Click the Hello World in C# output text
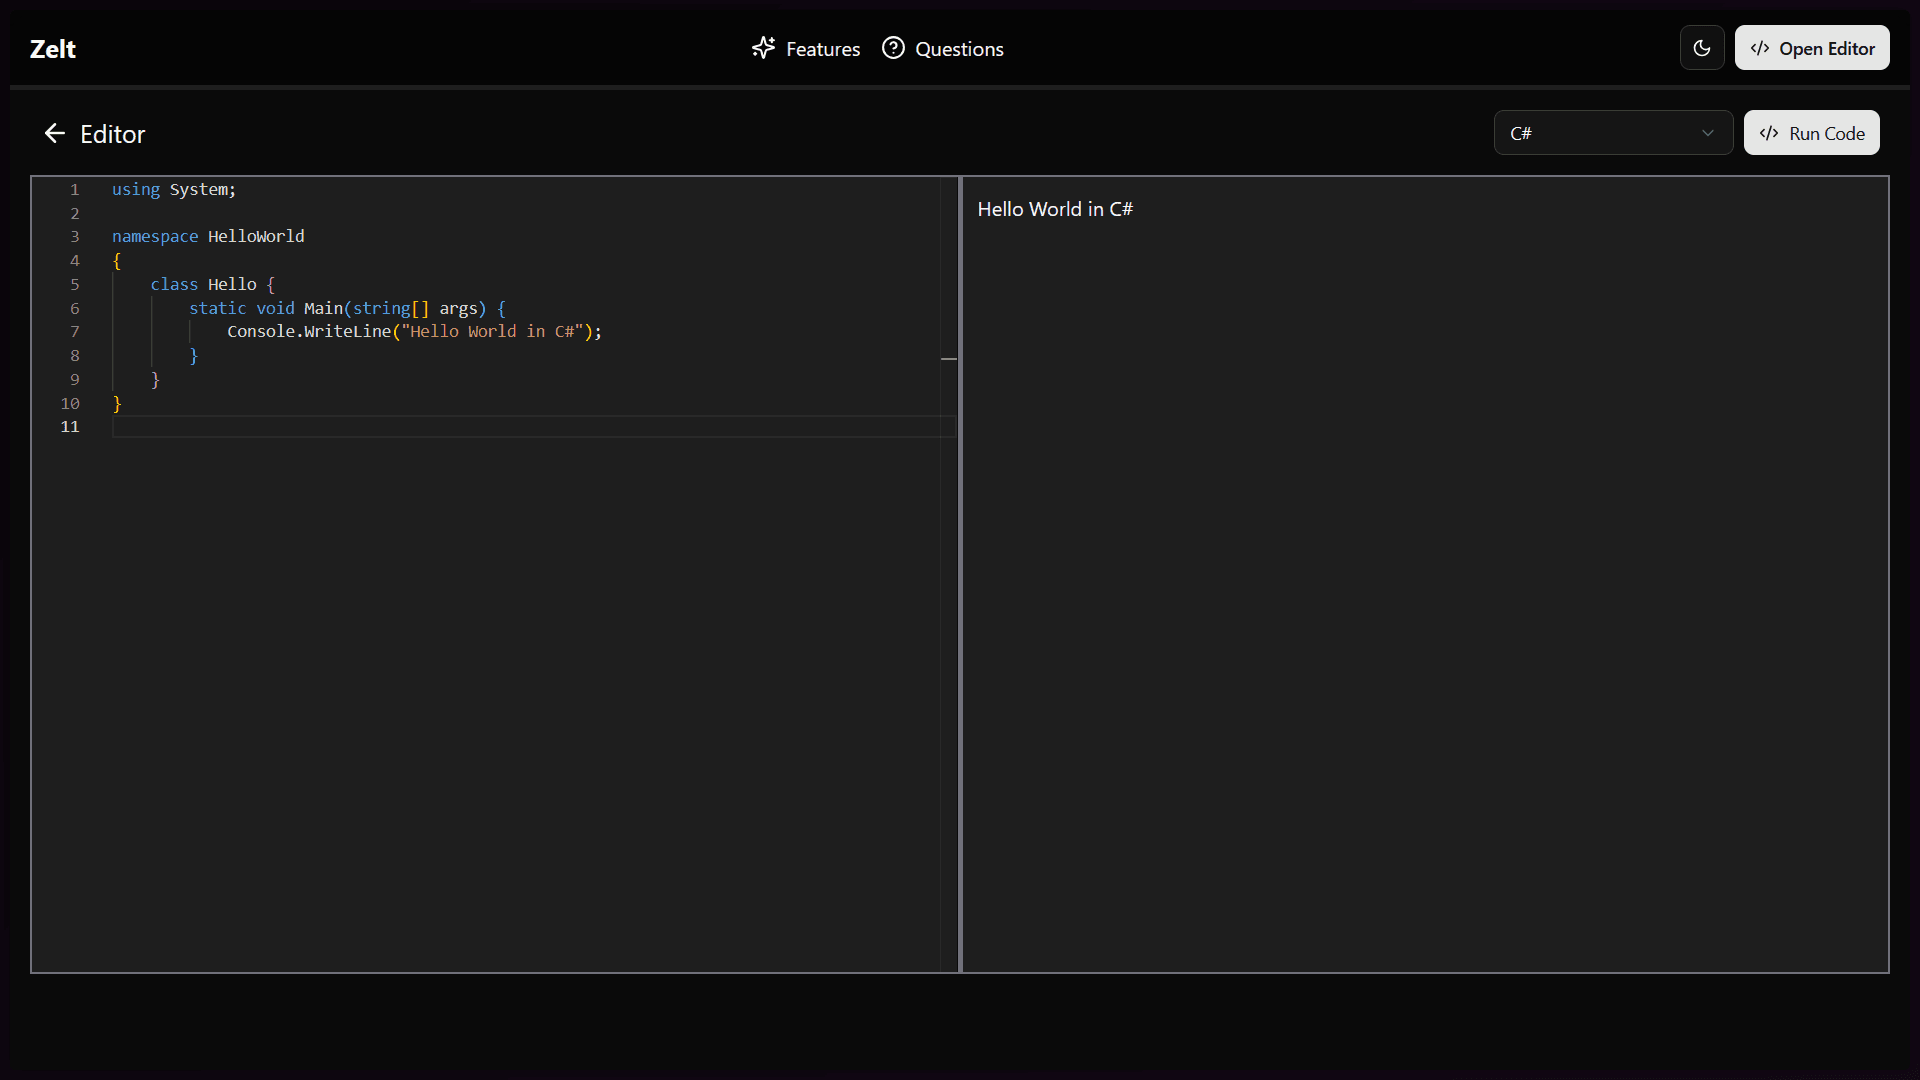Viewport: 1920px width, 1080px height. point(1055,209)
